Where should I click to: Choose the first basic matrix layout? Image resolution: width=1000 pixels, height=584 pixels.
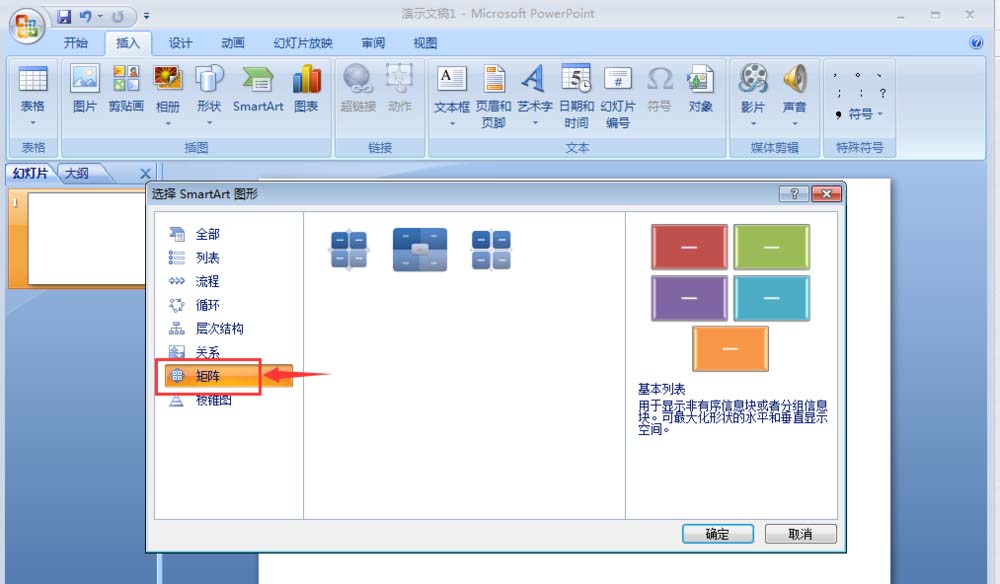(x=349, y=250)
